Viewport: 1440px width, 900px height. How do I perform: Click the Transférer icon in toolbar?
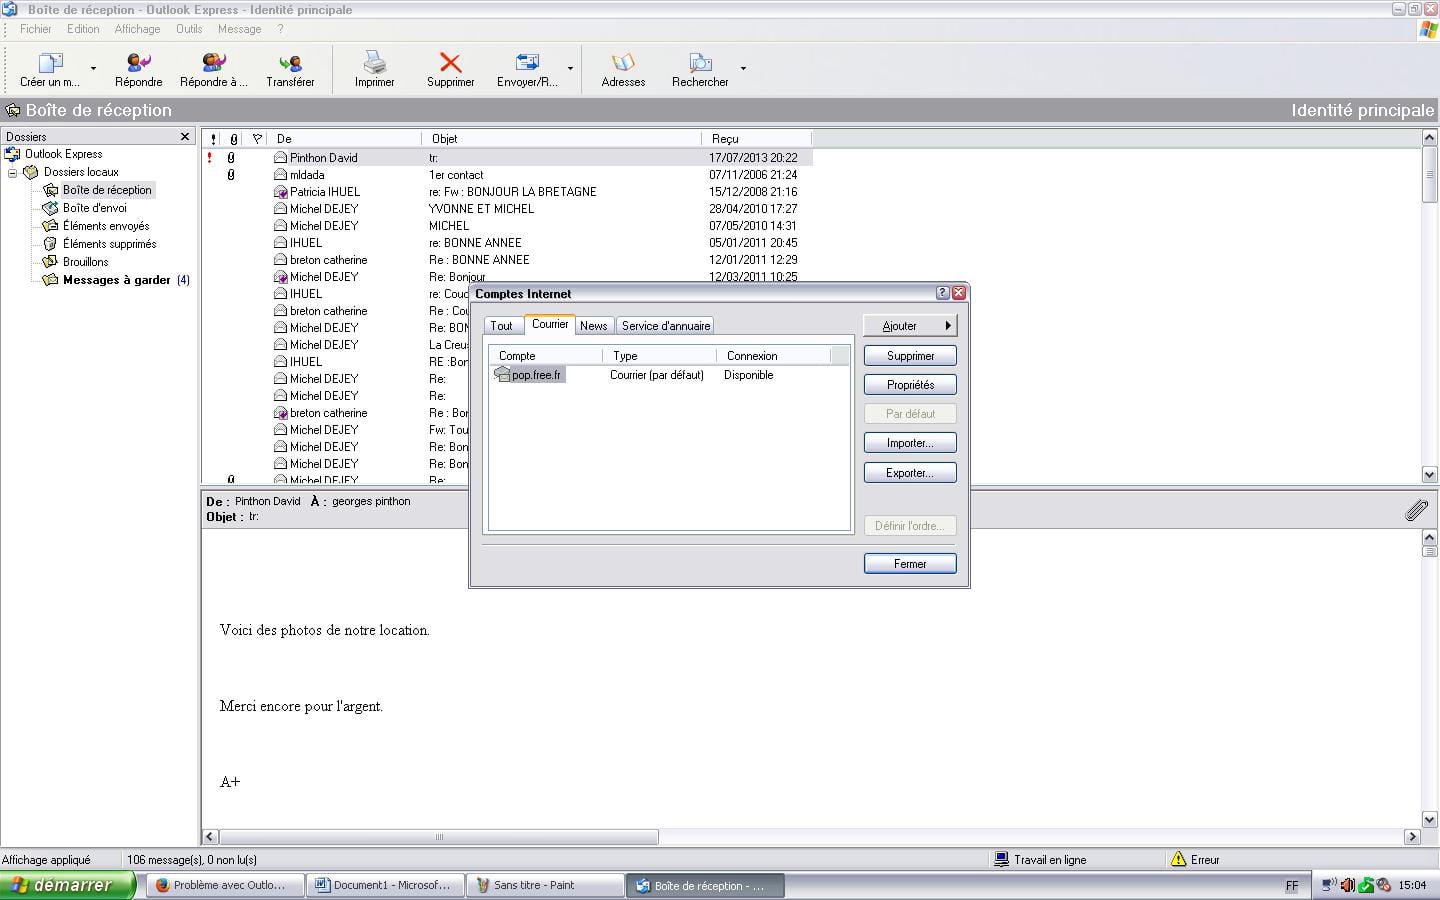pyautogui.click(x=290, y=64)
